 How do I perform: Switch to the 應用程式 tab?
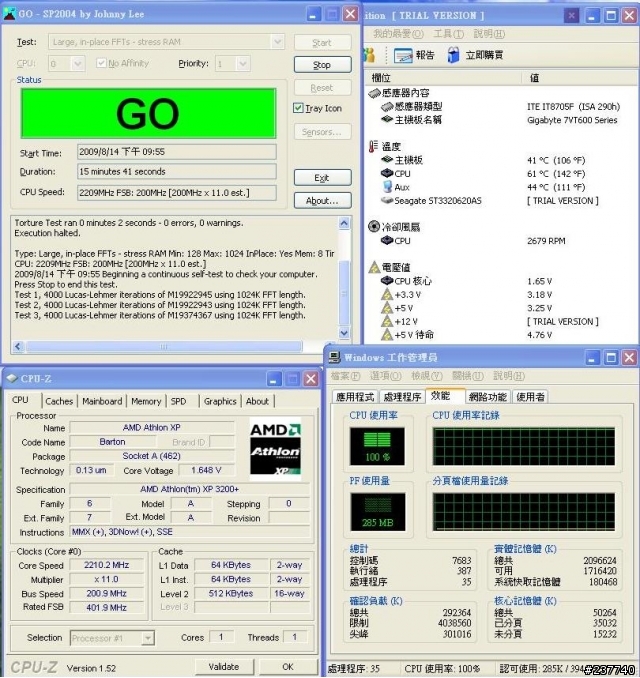(355, 397)
